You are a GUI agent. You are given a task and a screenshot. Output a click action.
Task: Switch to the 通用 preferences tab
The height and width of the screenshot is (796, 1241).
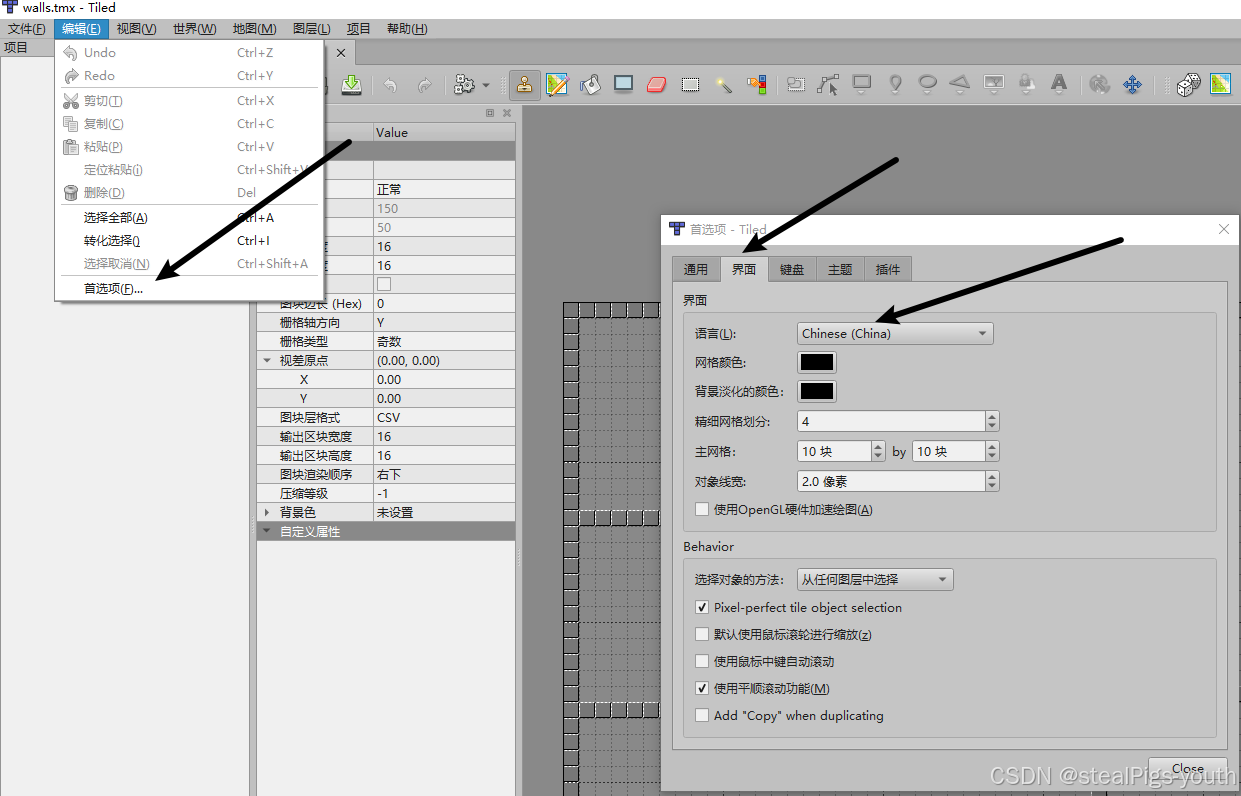(x=696, y=269)
